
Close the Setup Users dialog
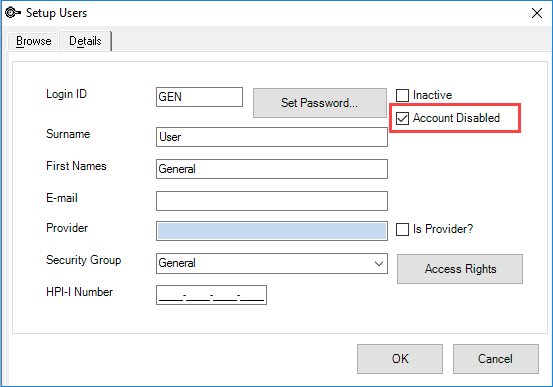[x=537, y=13]
